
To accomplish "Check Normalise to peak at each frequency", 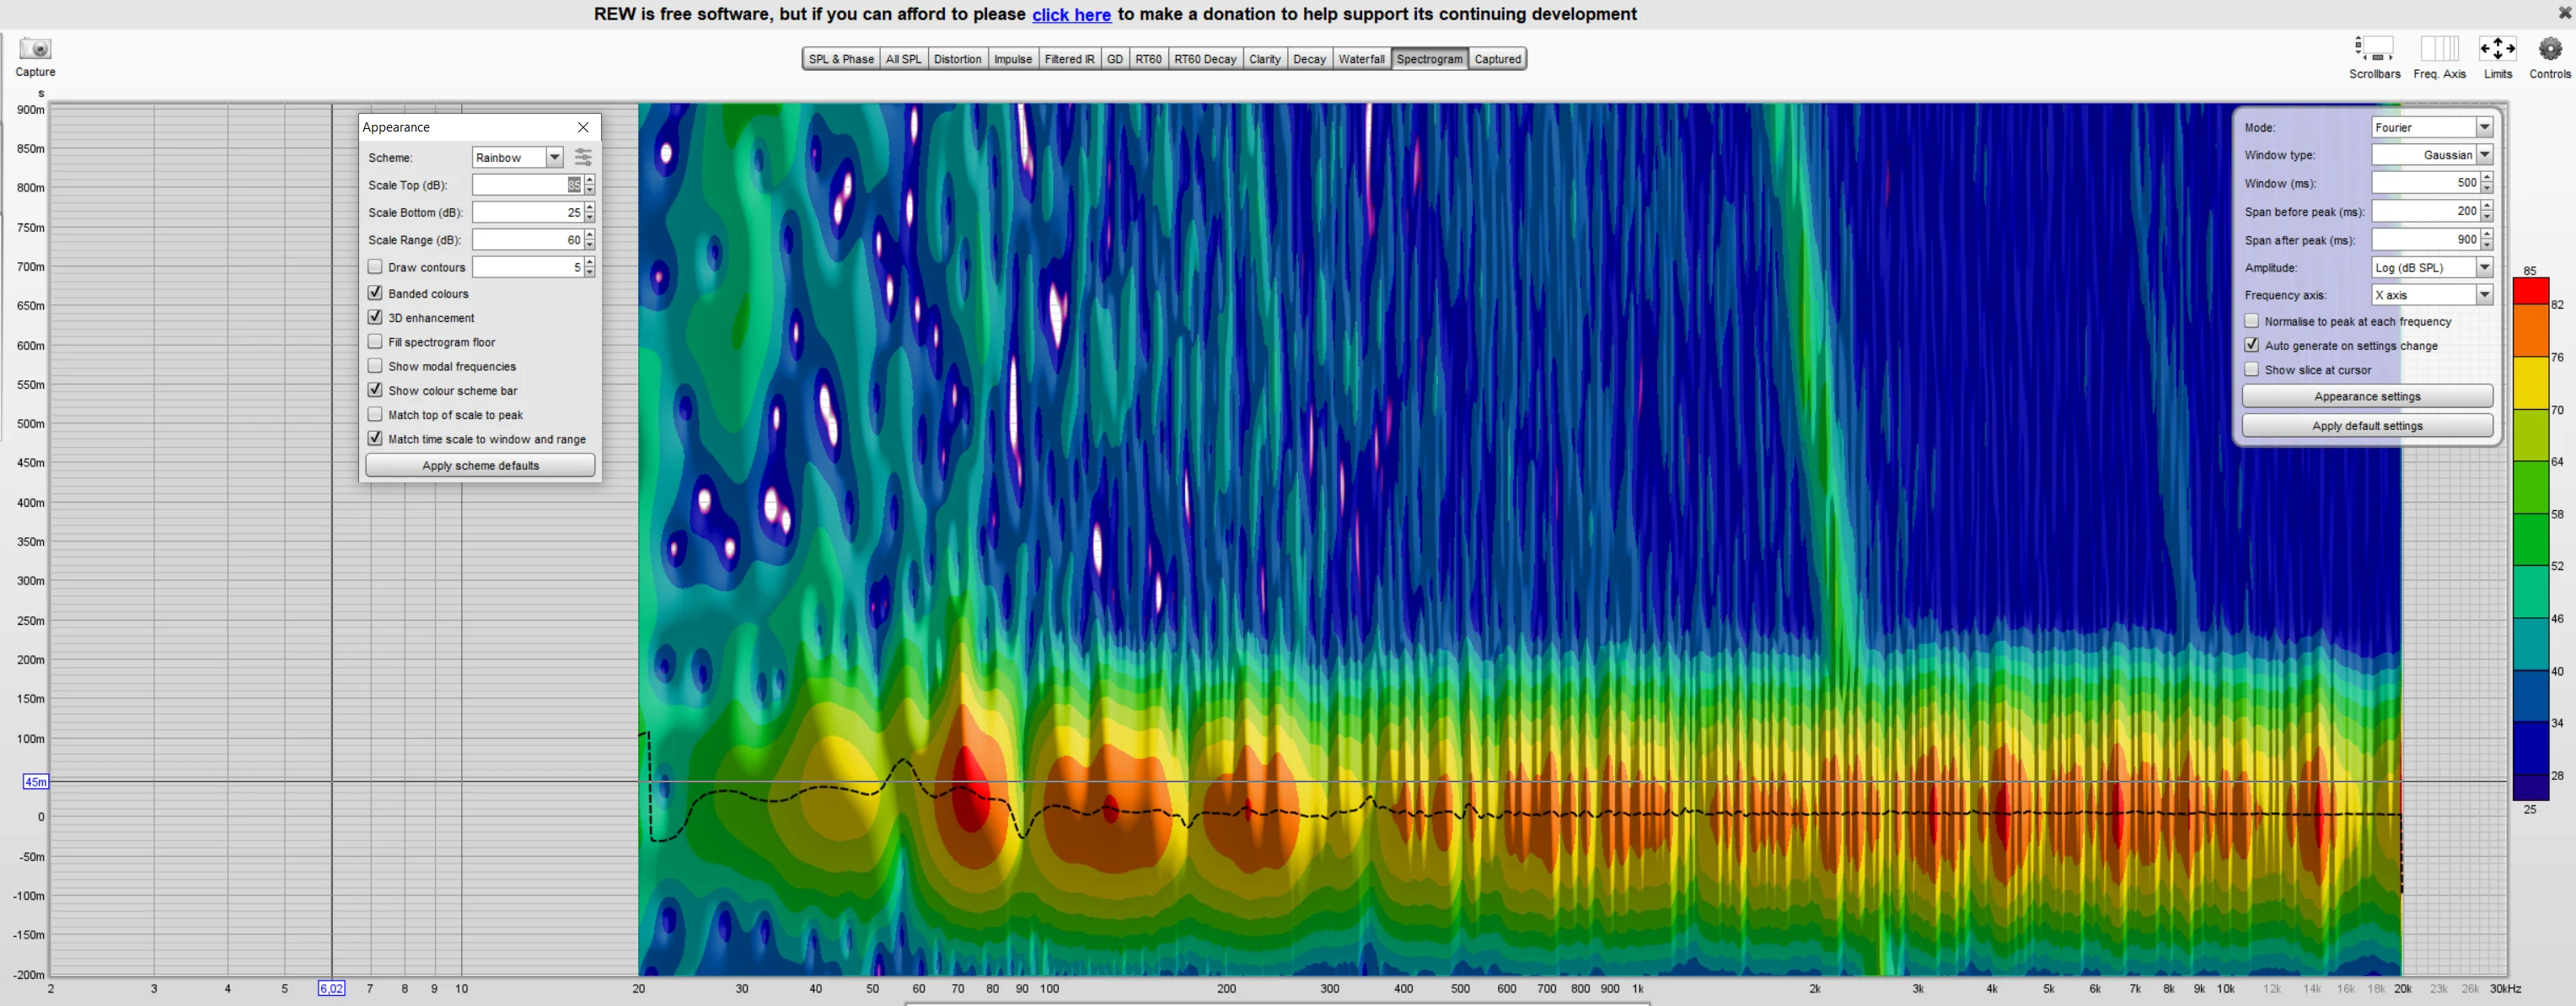I will pos(2251,321).
